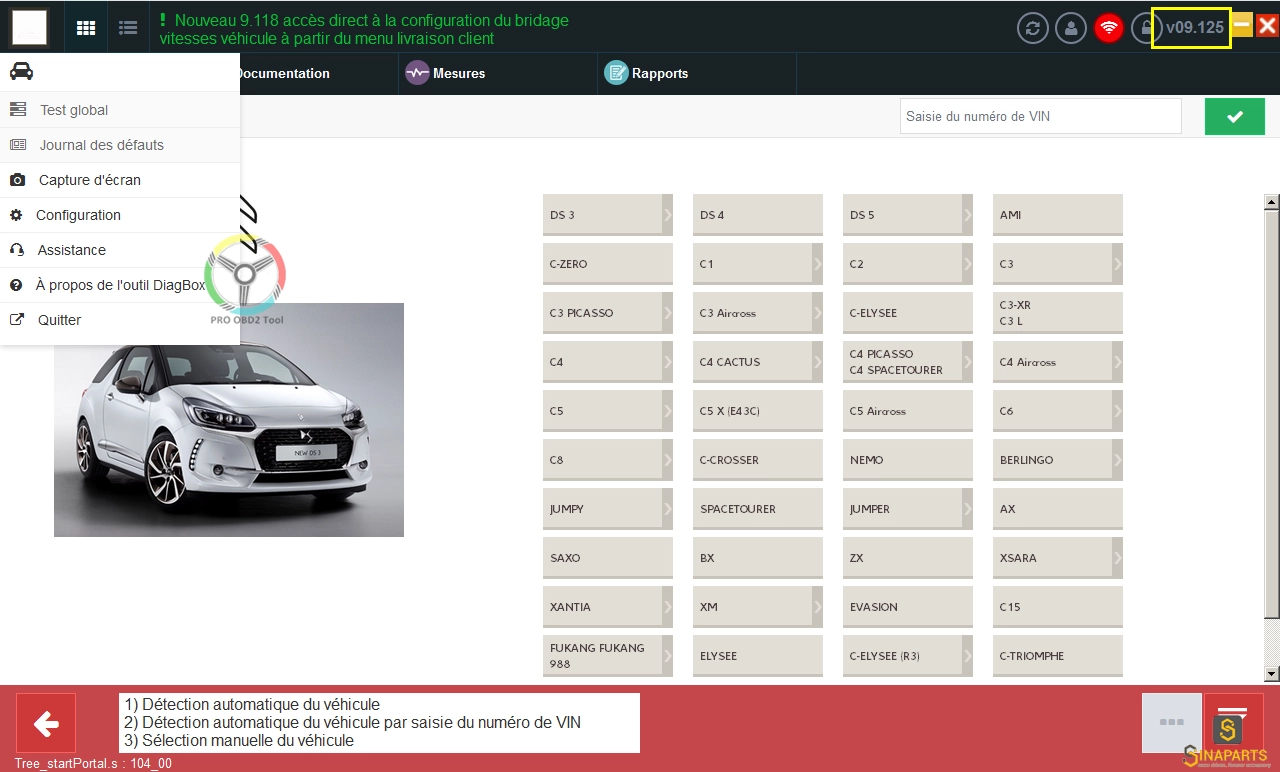Click the VIN number input field
Viewport: 1280px width, 772px height.
pos(1040,116)
